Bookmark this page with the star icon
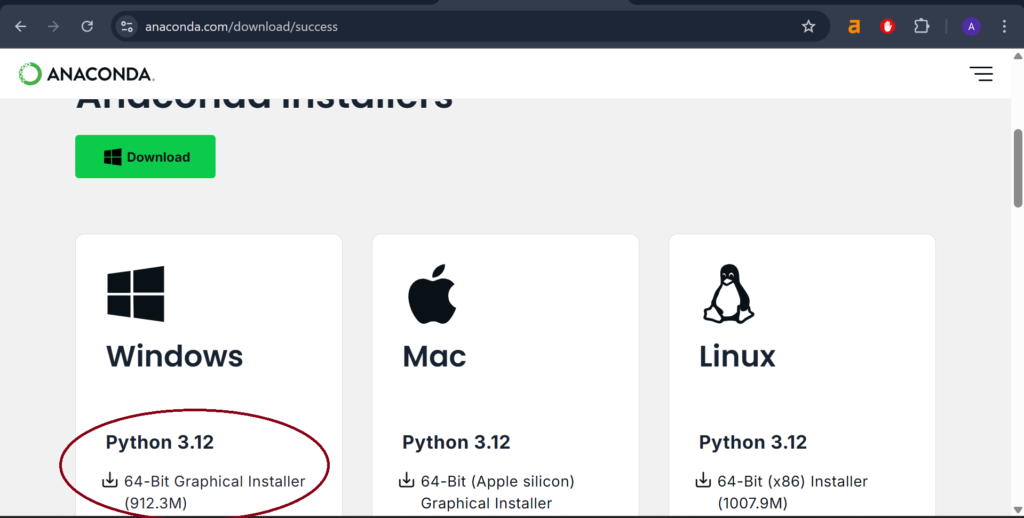Image resolution: width=1024 pixels, height=518 pixels. [x=808, y=27]
